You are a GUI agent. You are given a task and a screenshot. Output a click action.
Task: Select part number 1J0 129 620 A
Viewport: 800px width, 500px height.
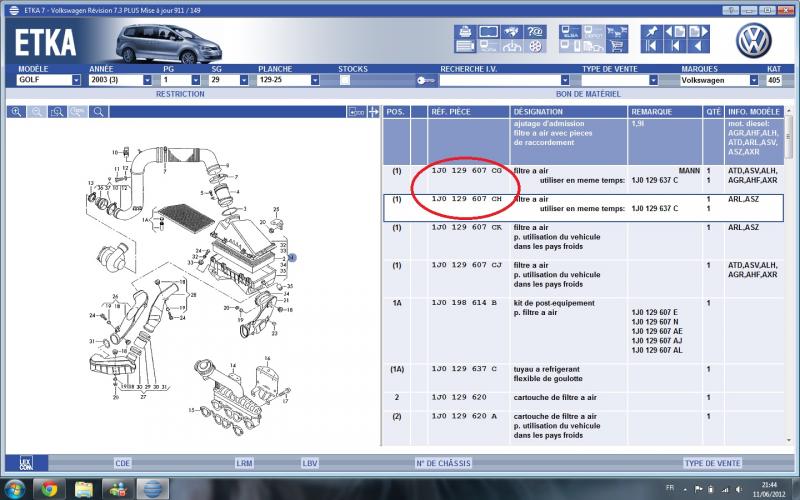(464, 416)
